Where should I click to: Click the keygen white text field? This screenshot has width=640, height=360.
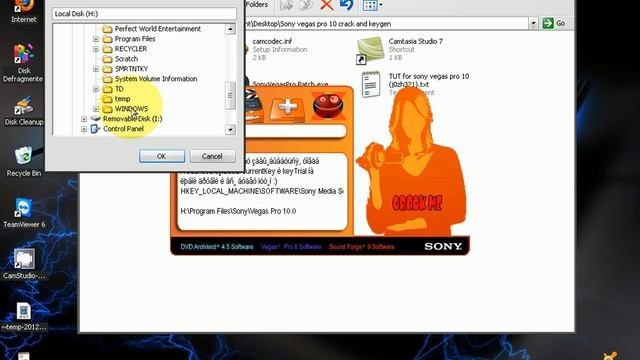296,131
